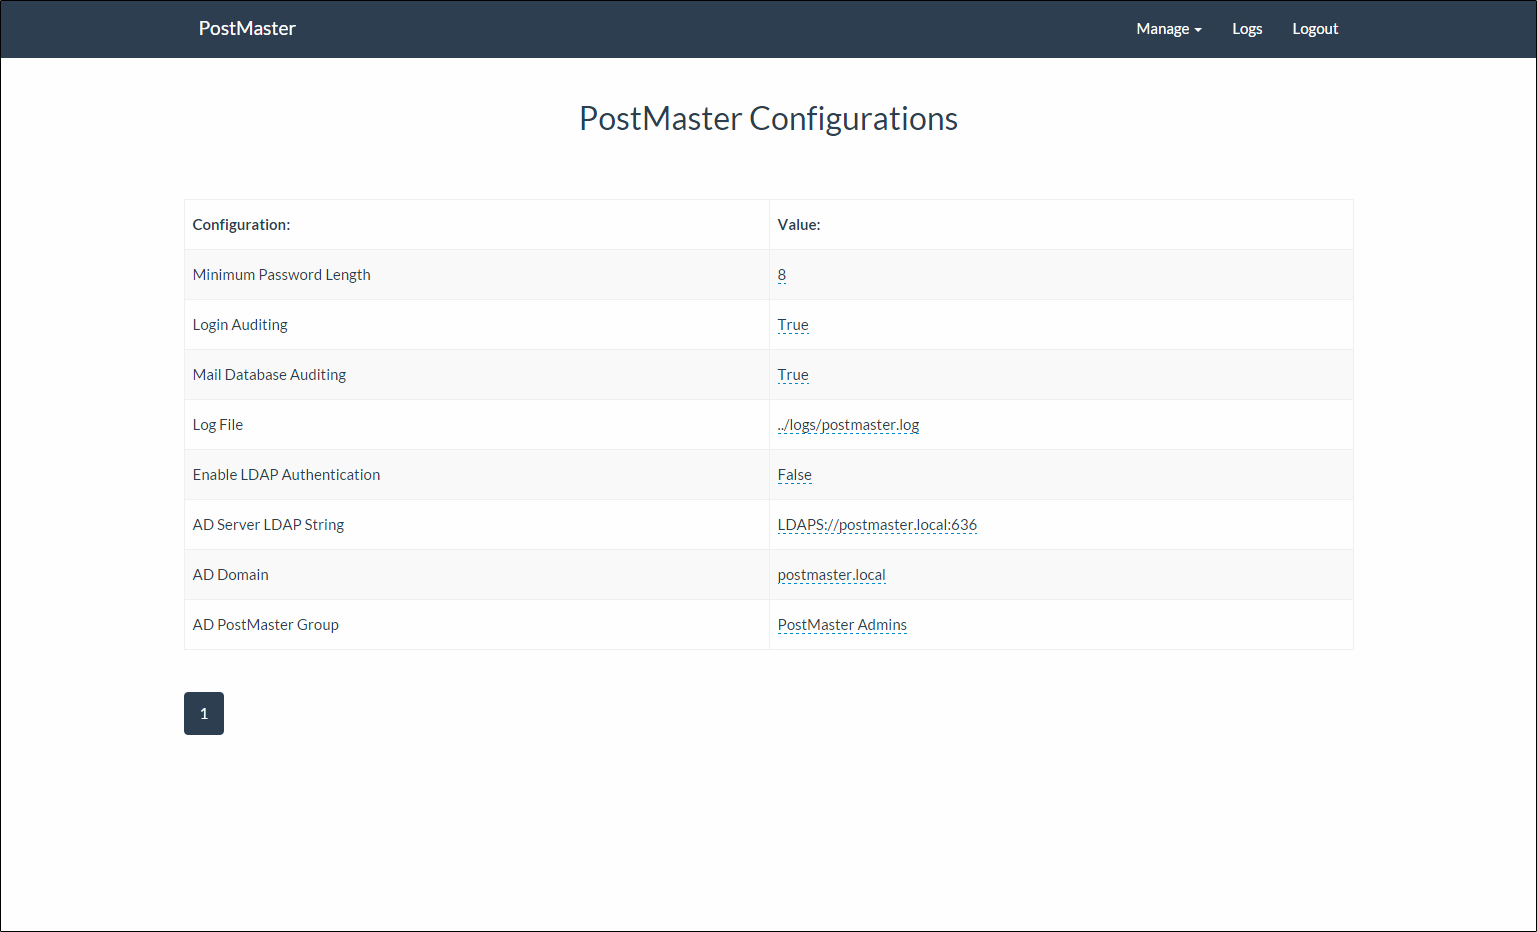Edit the ../logs/postmaster.log file path value
The image size is (1537, 932).
click(847, 425)
